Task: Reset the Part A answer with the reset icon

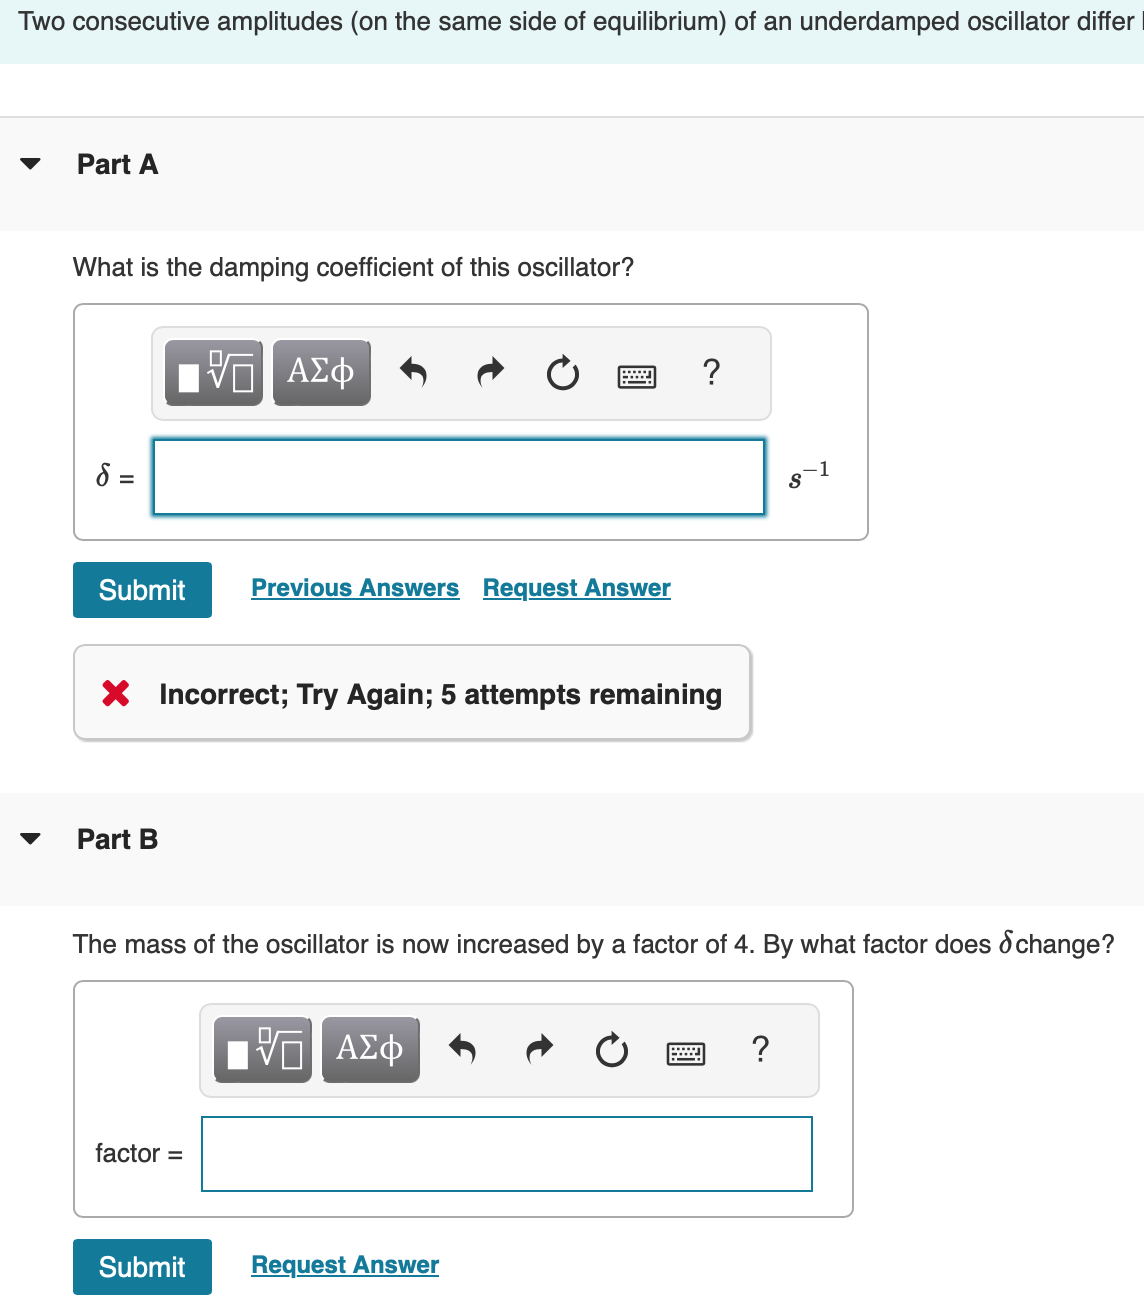Action: [562, 374]
